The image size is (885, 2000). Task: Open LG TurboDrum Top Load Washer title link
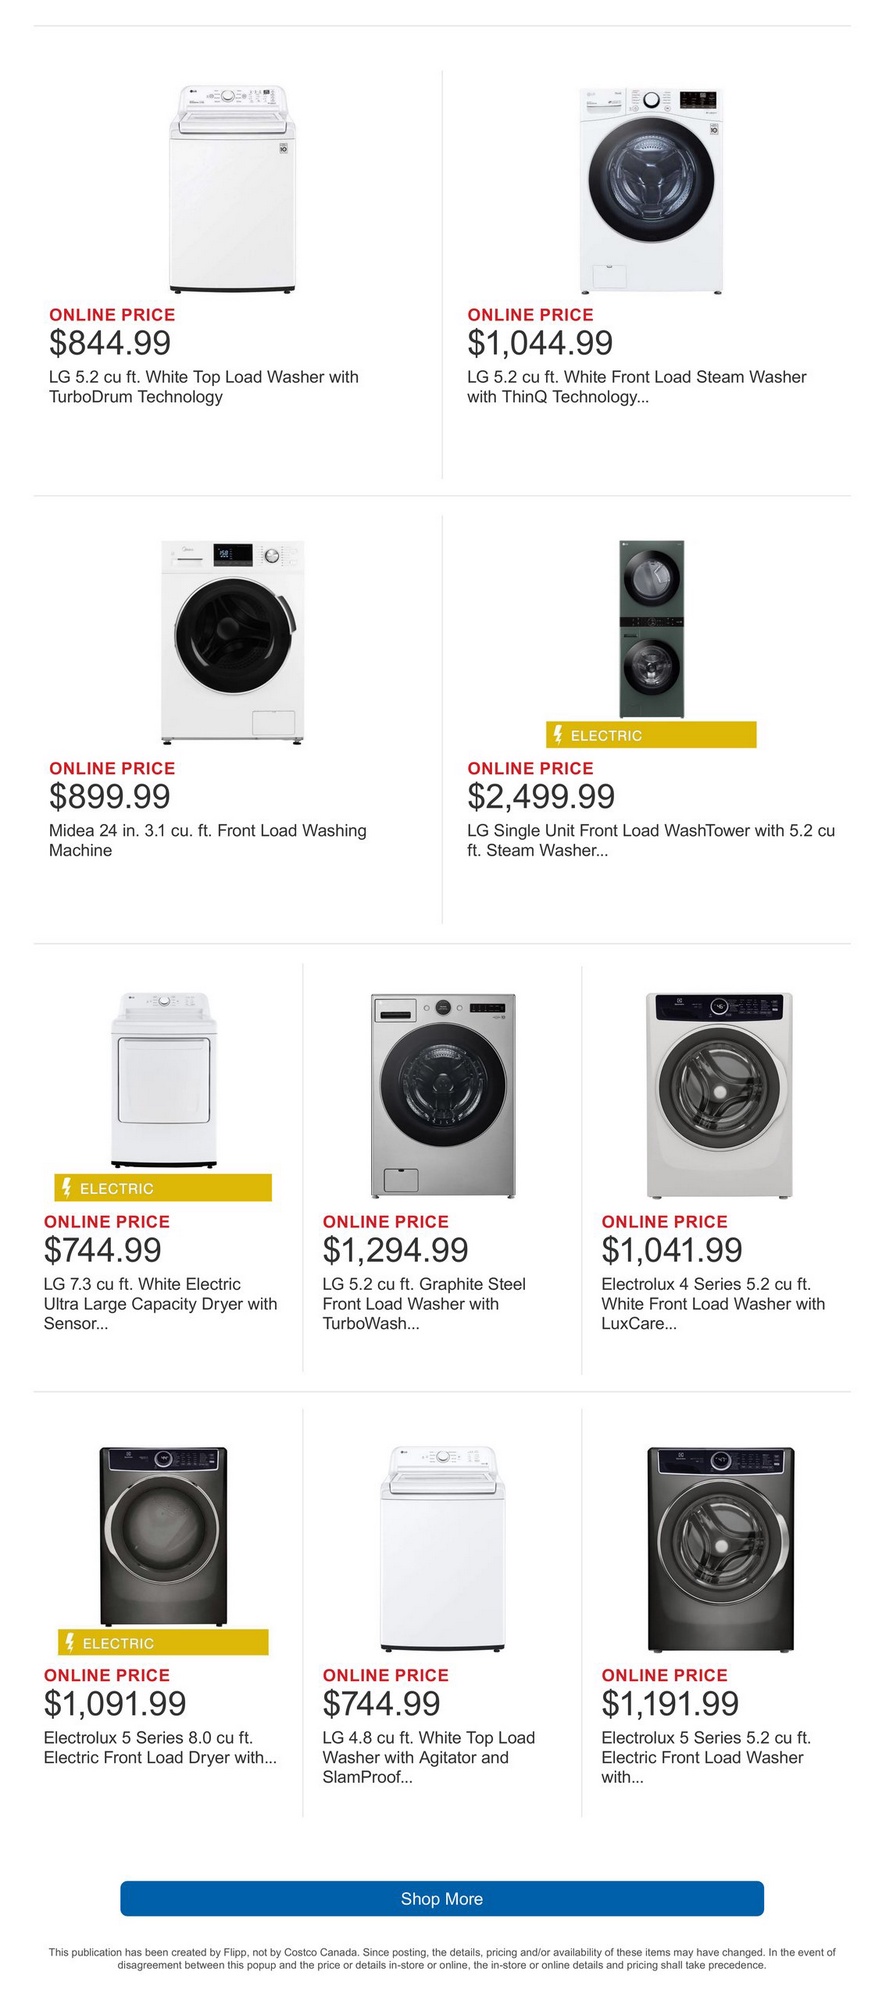(204, 387)
